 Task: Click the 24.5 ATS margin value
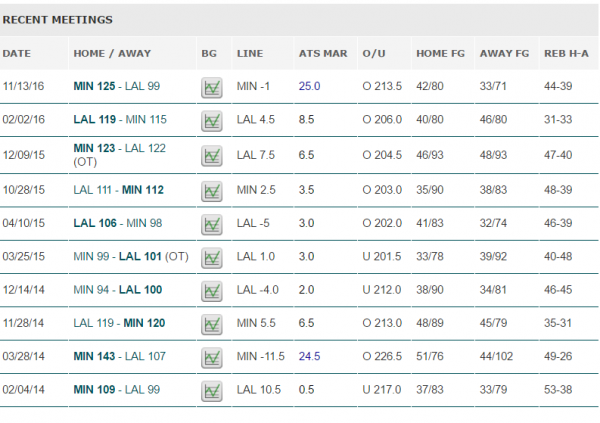click(309, 356)
